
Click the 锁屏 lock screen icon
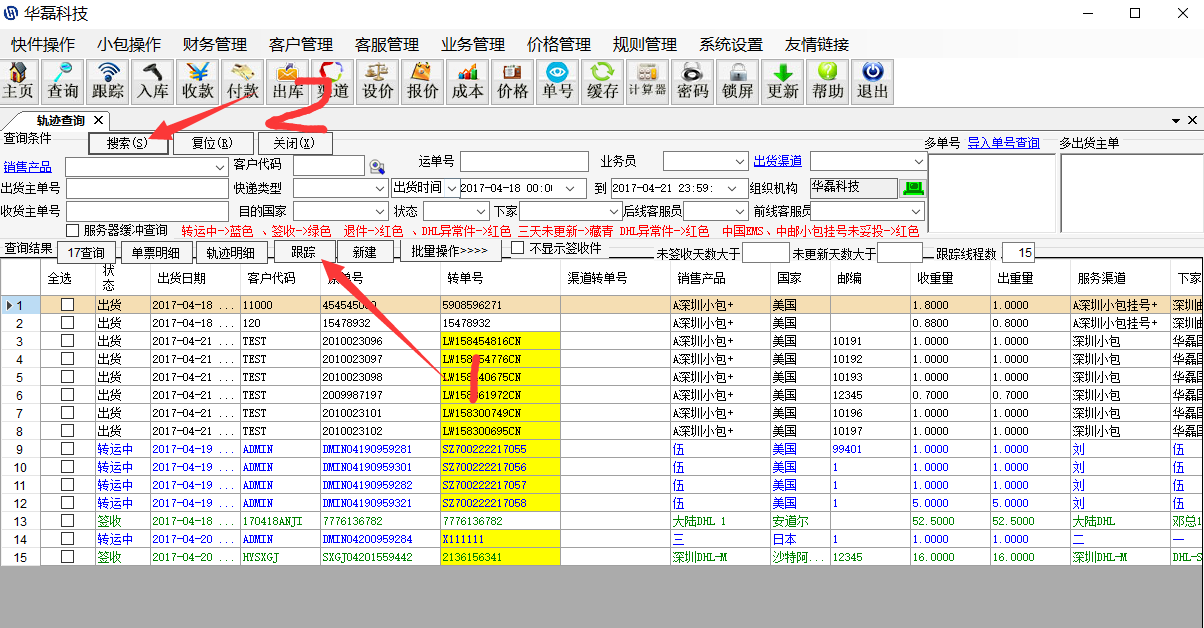coord(737,81)
